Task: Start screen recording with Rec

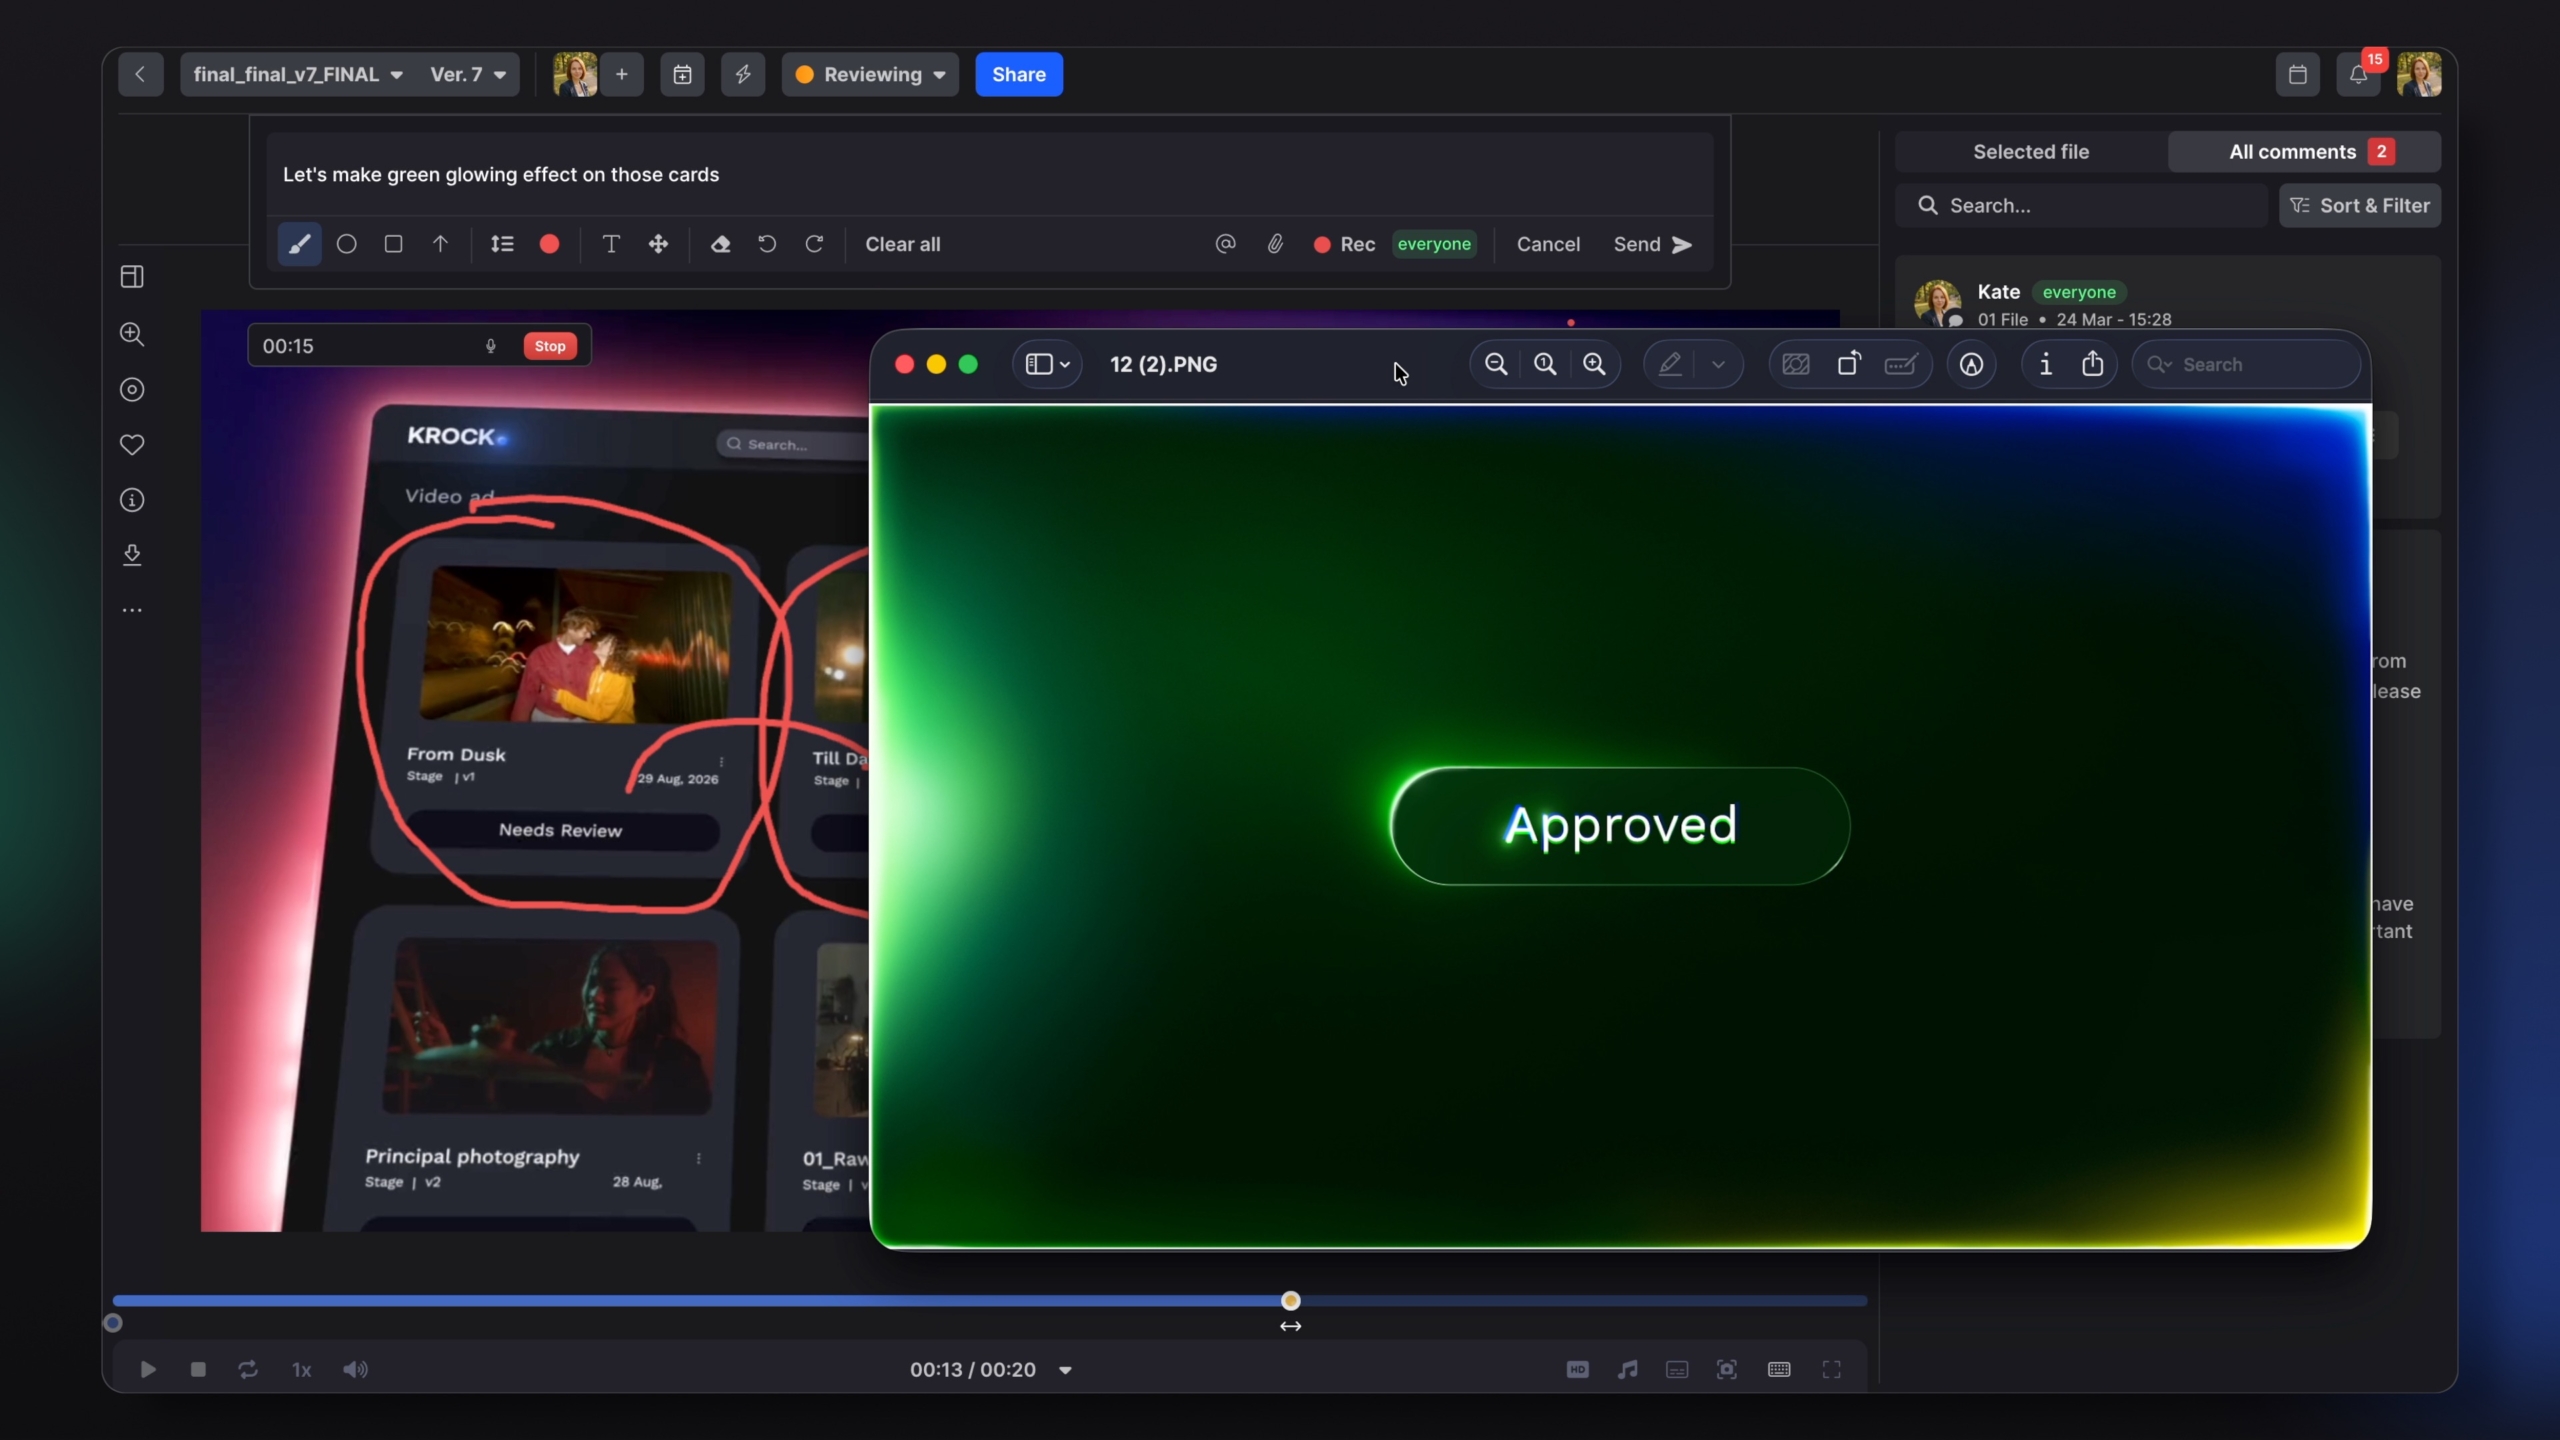Action: pyautogui.click(x=1344, y=244)
